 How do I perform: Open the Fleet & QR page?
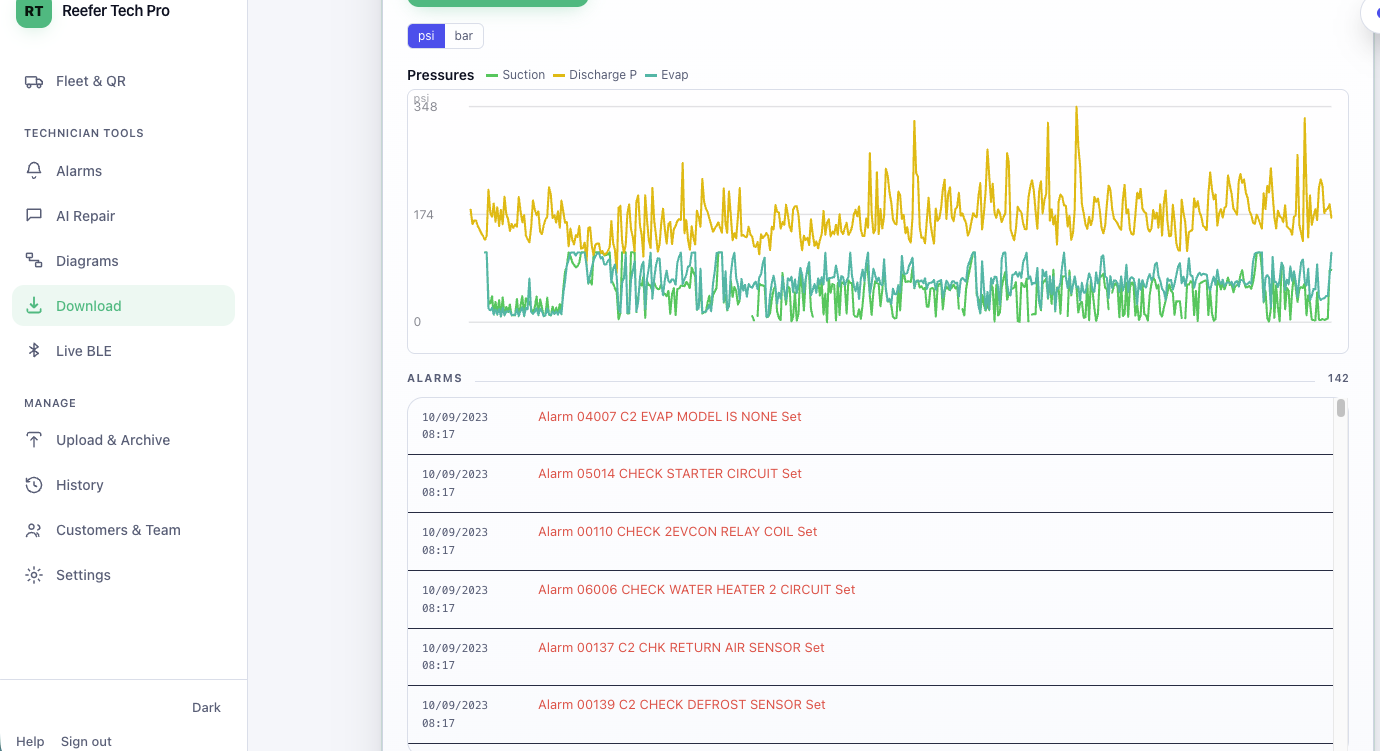click(x=124, y=82)
